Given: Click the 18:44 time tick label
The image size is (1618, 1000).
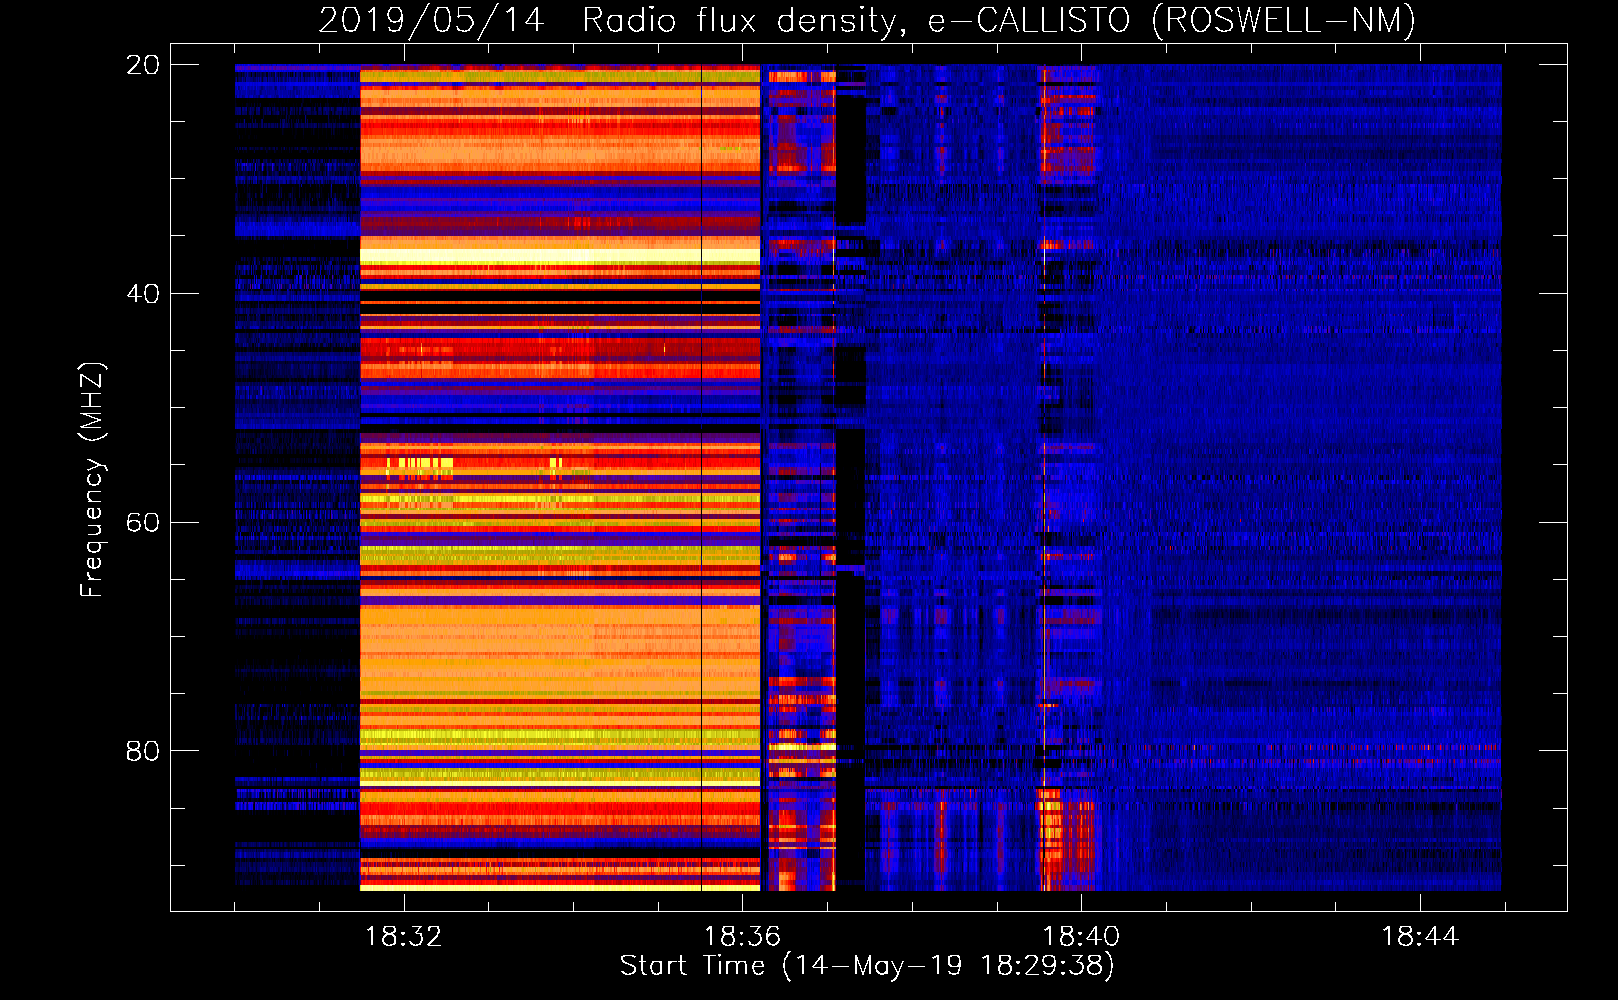Looking at the screenshot, I should click(1420, 937).
